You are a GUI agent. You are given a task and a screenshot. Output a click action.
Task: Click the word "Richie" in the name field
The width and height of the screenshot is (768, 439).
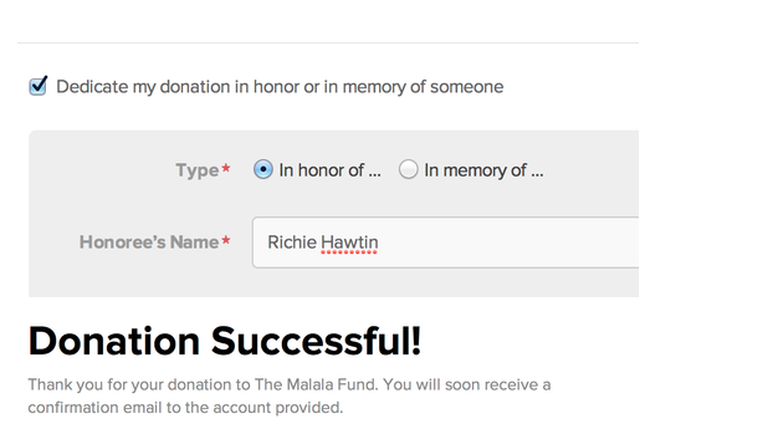[x=292, y=242]
